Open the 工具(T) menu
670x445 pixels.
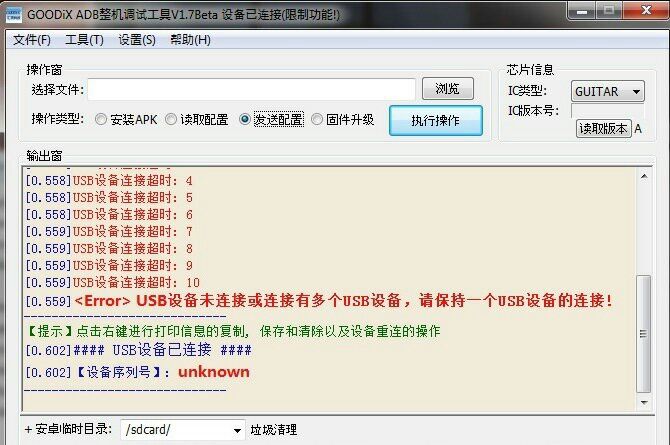(84, 40)
